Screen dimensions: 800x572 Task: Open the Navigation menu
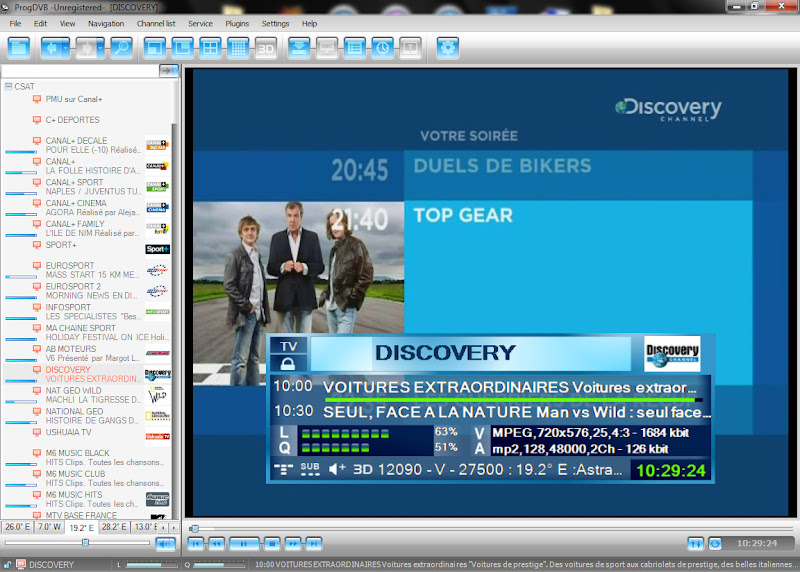click(x=106, y=23)
